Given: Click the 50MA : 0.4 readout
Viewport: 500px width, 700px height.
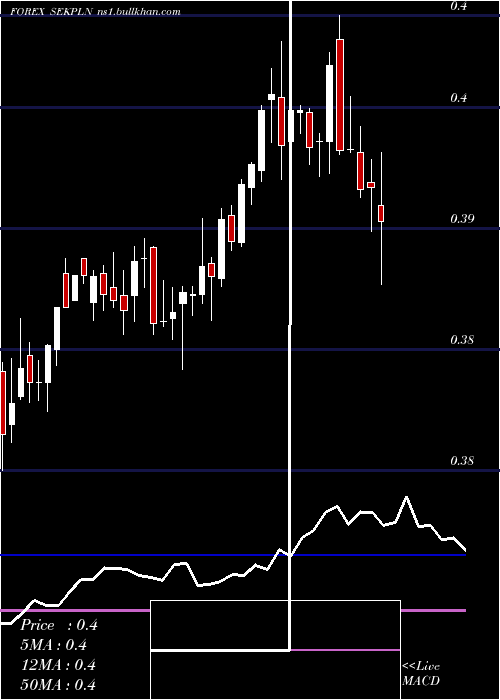Looking at the screenshot, I should tap(58, 685).
